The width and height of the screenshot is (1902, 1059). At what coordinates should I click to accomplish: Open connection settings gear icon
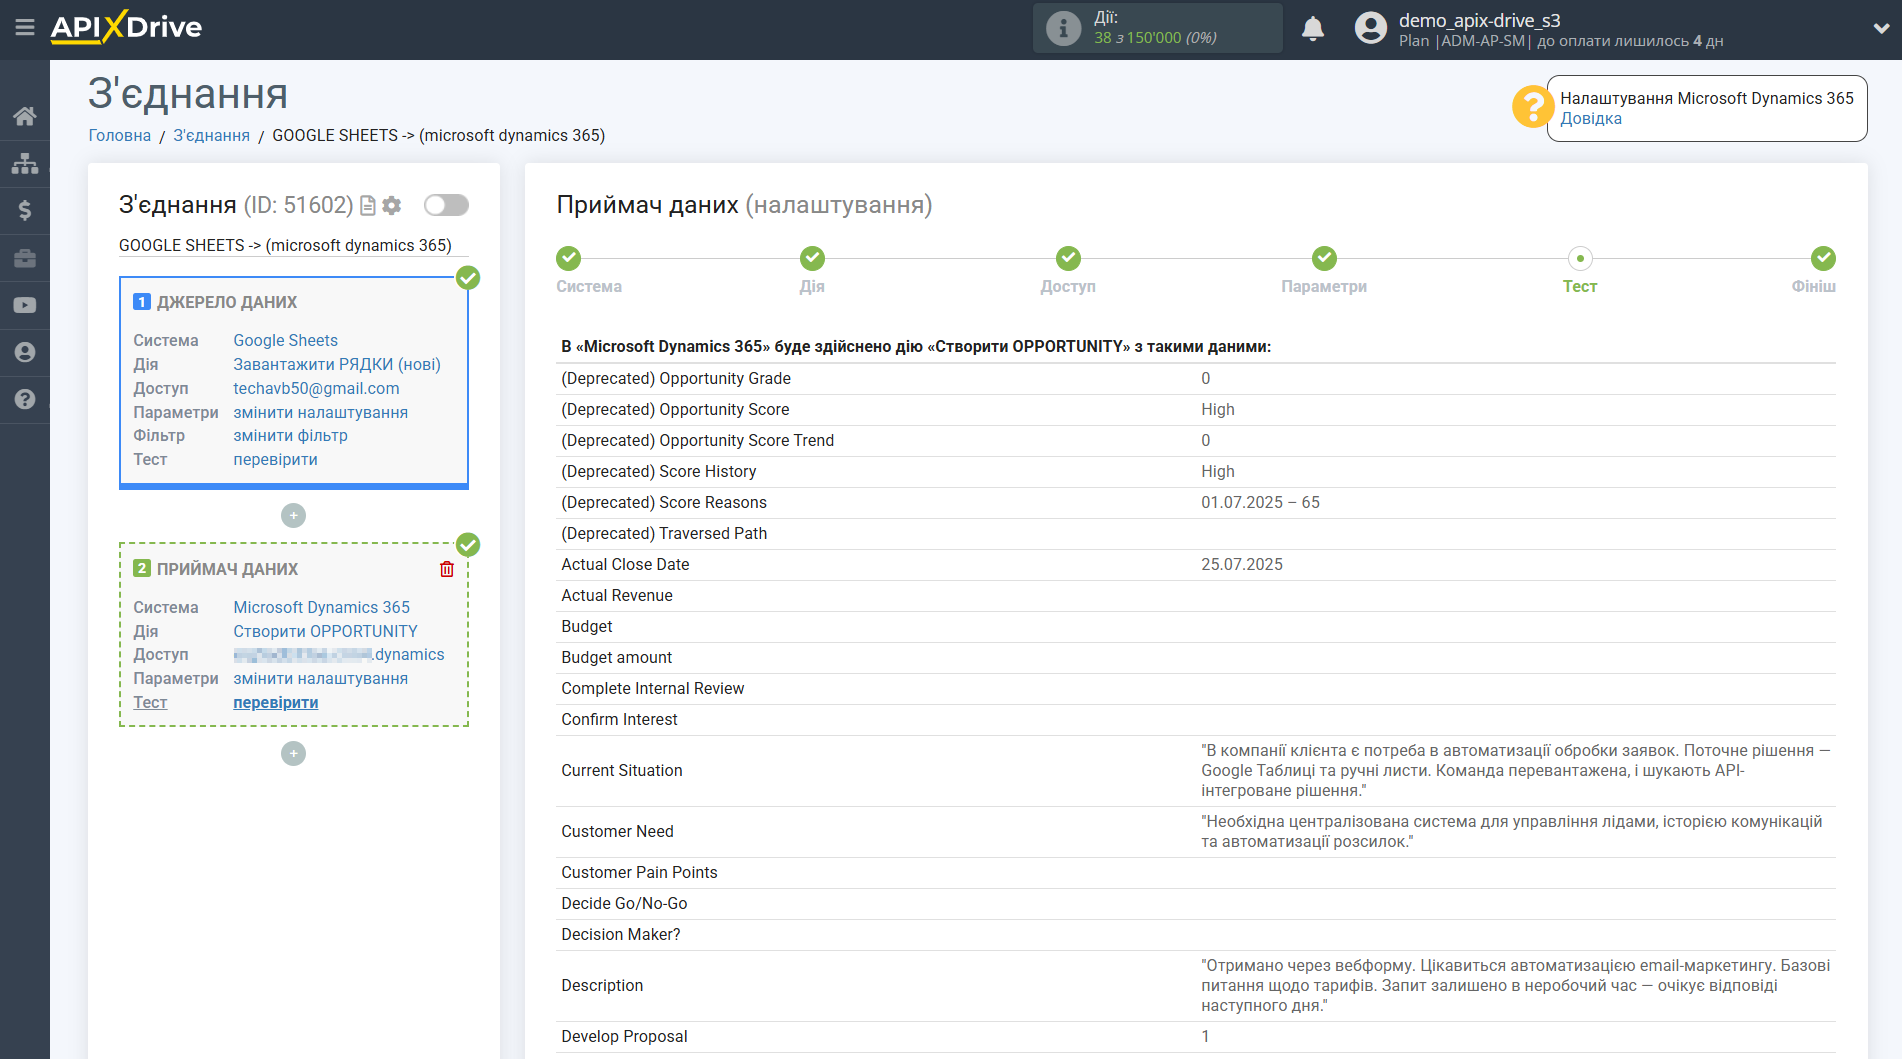[392, 205]
